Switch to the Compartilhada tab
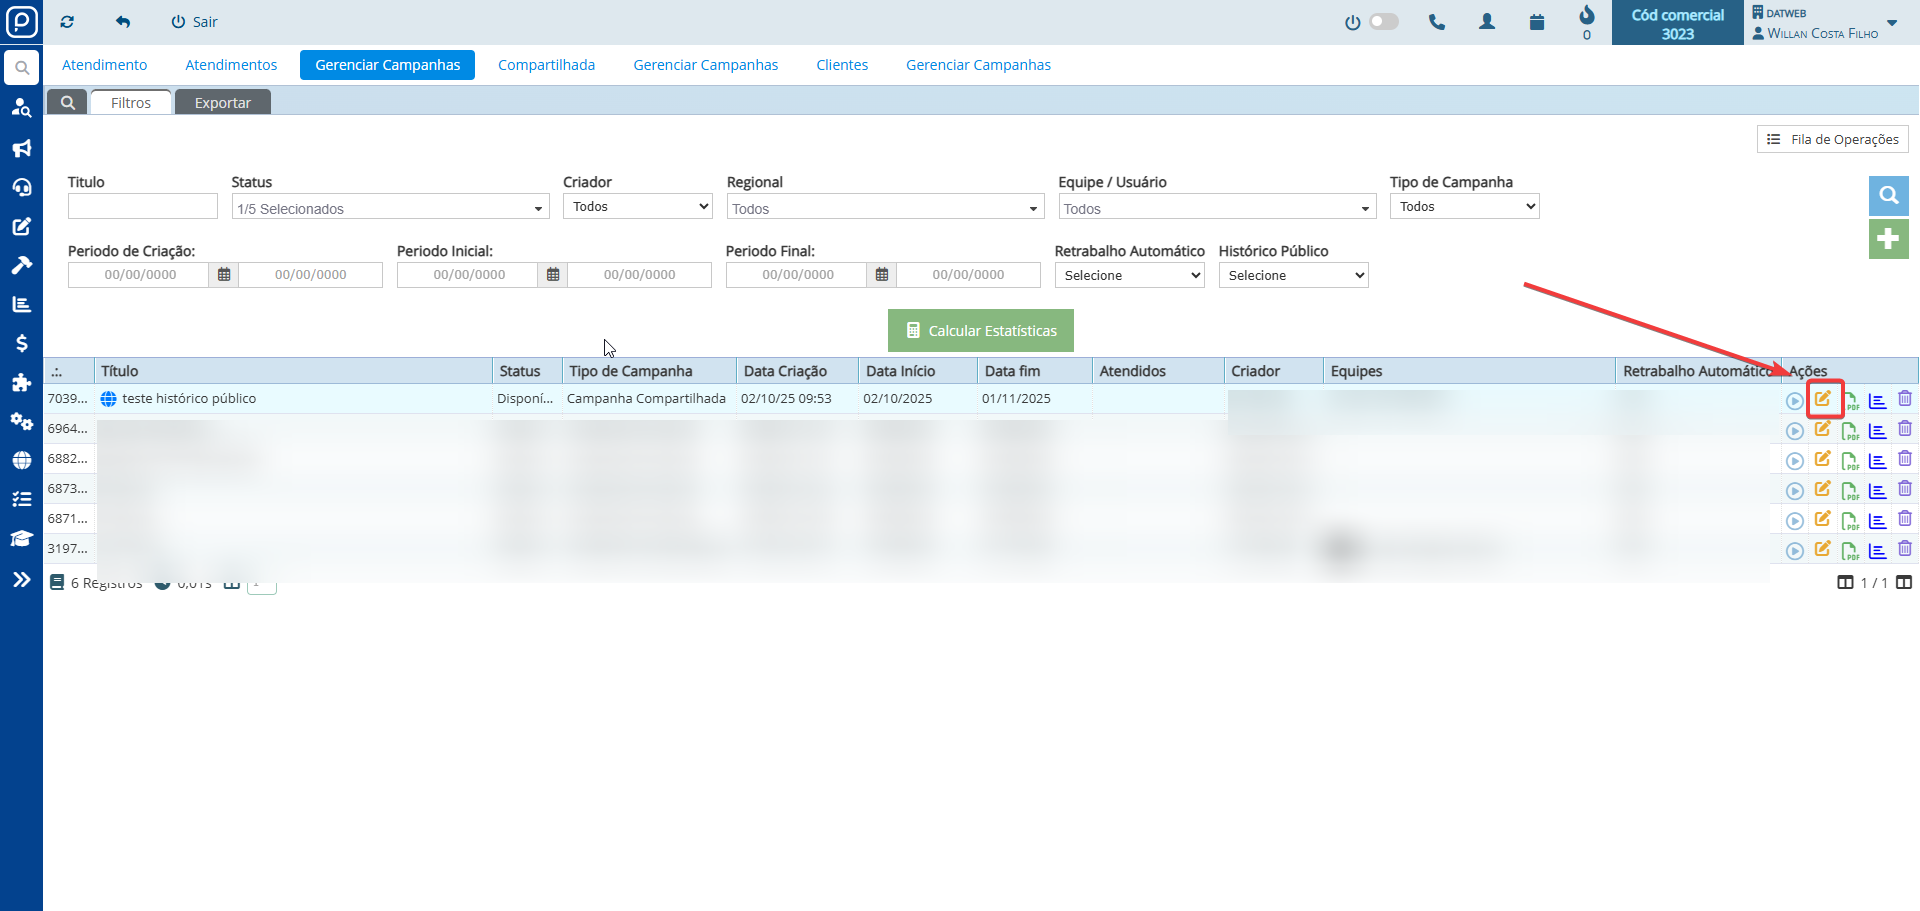1920x911 pixels. pyautogui.click(x=546, y=65)
